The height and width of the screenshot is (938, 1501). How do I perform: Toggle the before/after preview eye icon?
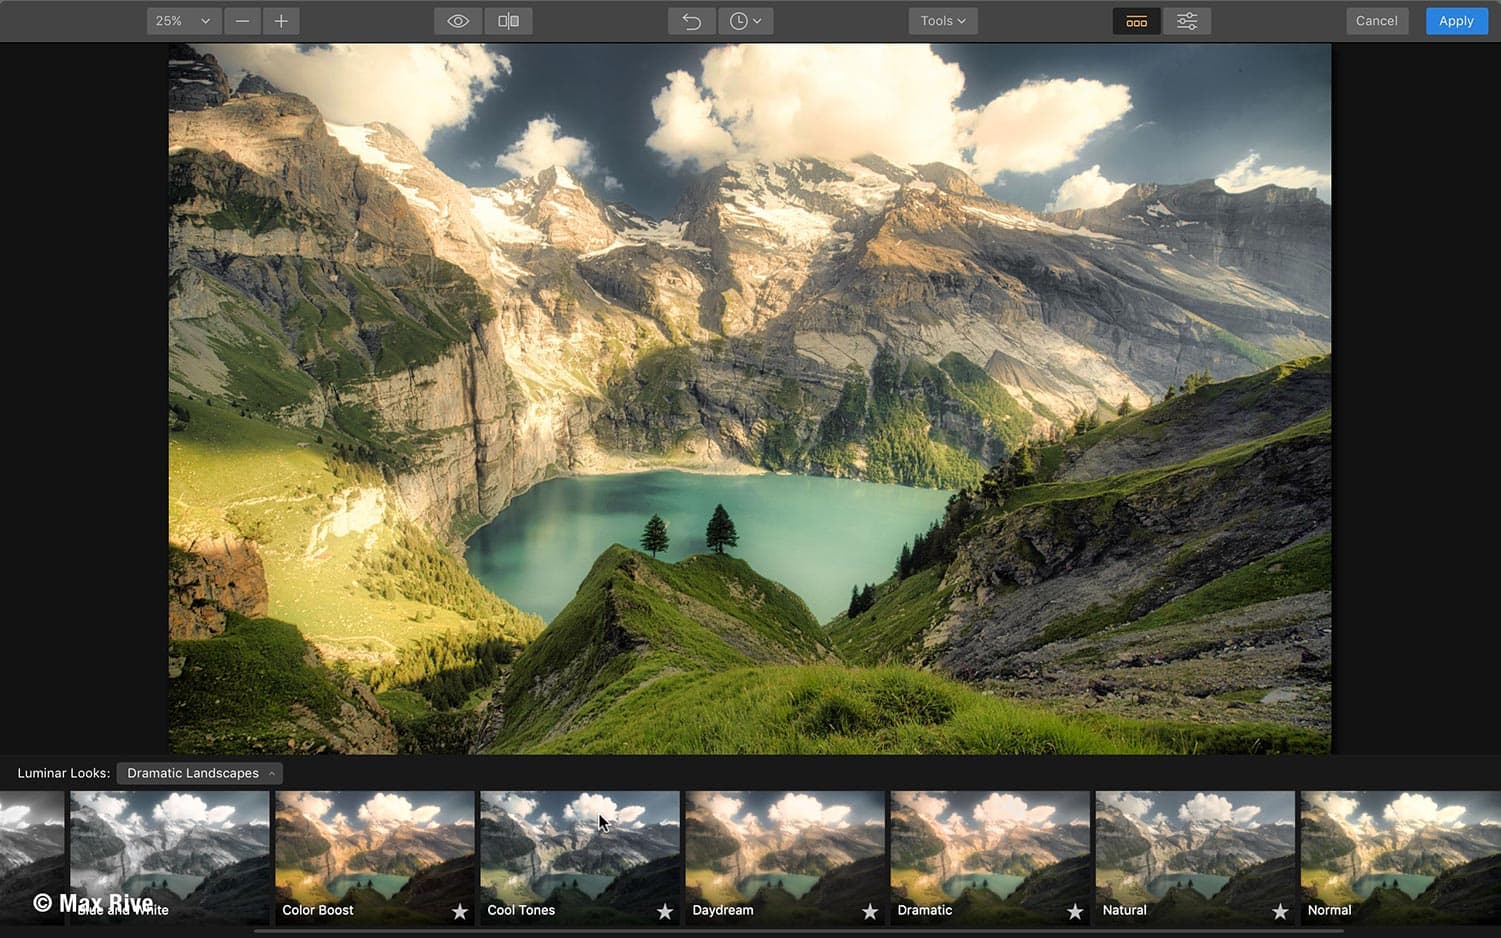point(457,20)
